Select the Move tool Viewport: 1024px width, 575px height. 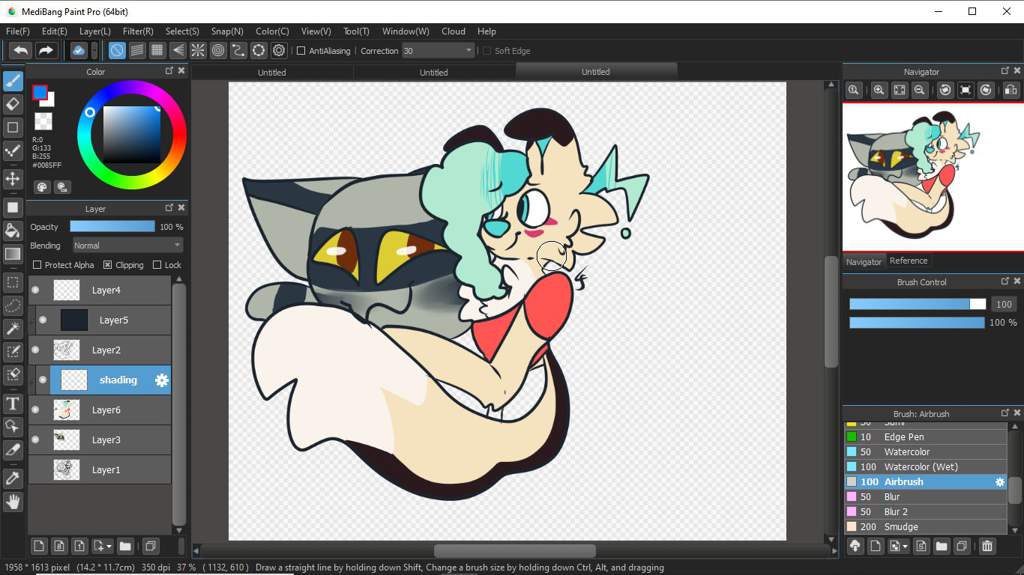click(x=13, y=179)
